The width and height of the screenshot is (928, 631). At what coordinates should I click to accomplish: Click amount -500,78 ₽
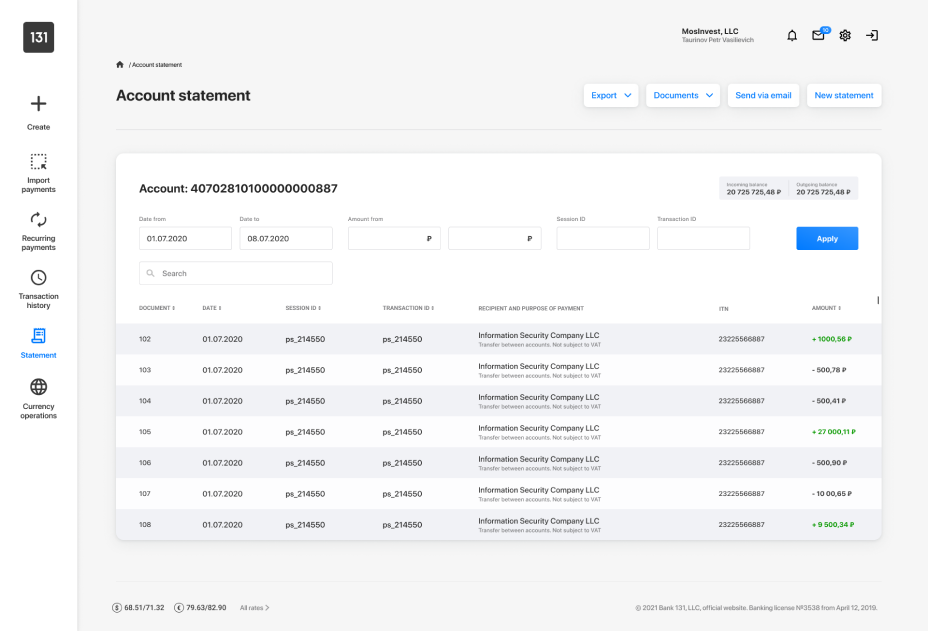click(829, 370)
